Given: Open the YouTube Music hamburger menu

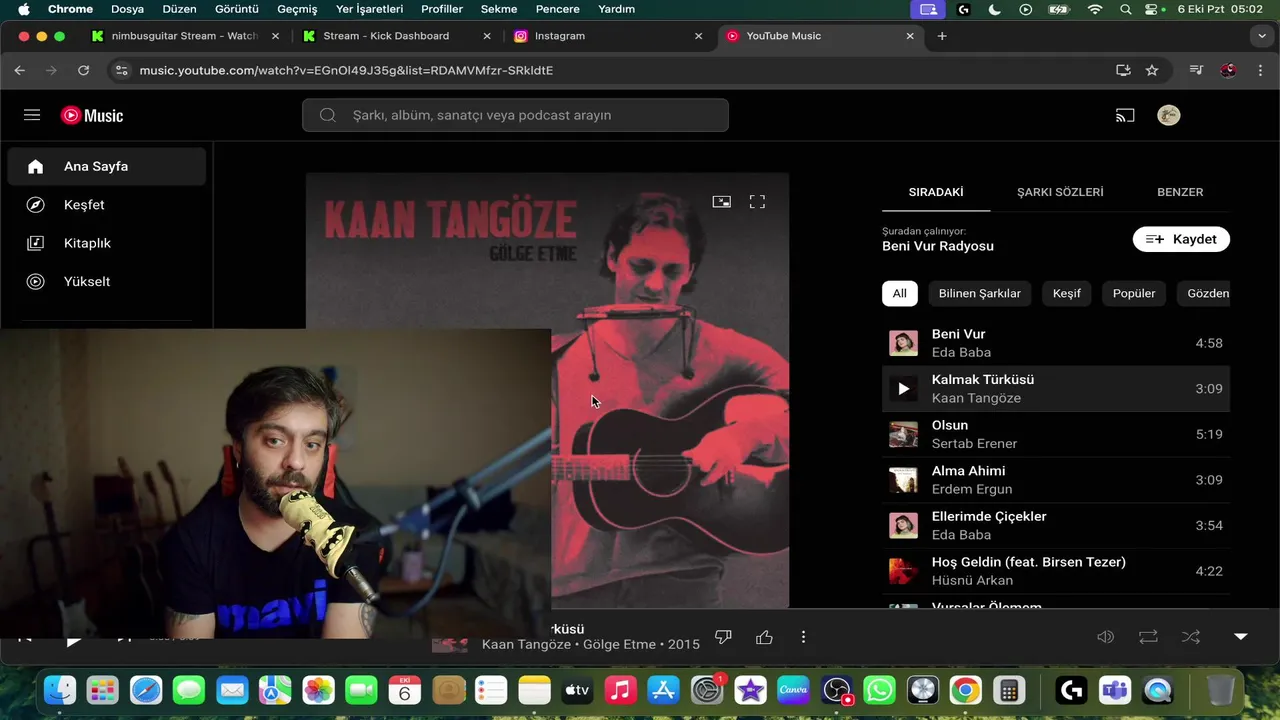Looking at the screenshot, I should pyautogui.click(x=32, y=115).
